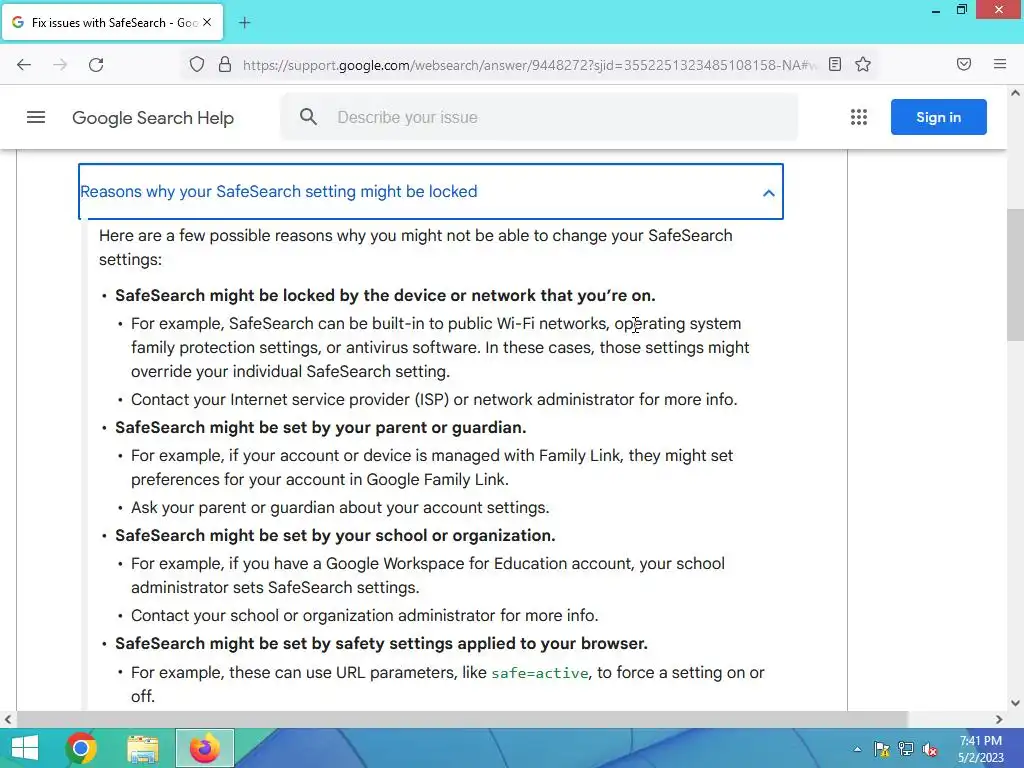Click the URL address bar
The image size is (1024, 768).
[x=529, y=65]
